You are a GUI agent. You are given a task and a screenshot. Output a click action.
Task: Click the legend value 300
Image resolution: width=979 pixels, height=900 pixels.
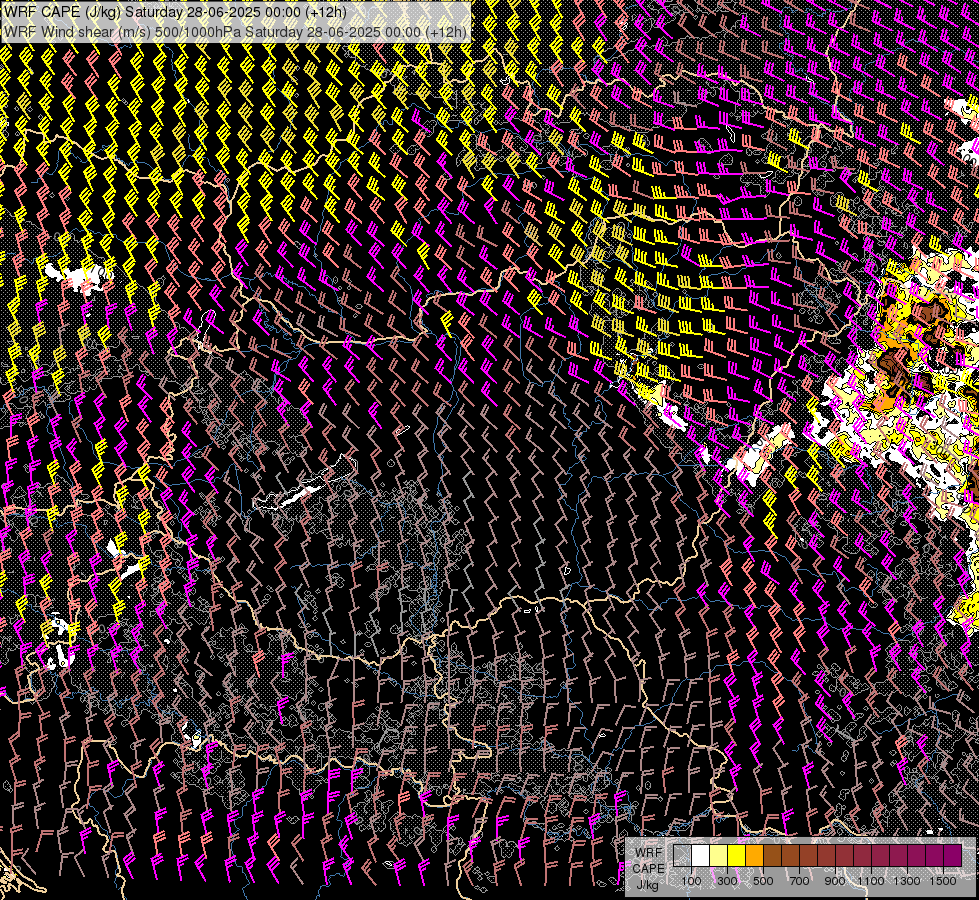[x=727, y=881]
